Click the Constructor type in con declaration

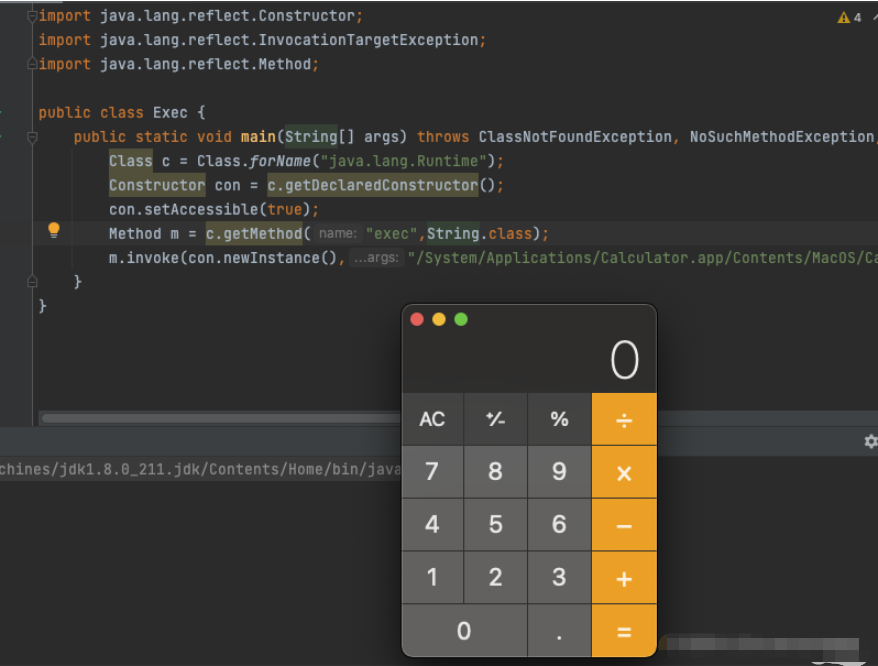pos(157,185)
